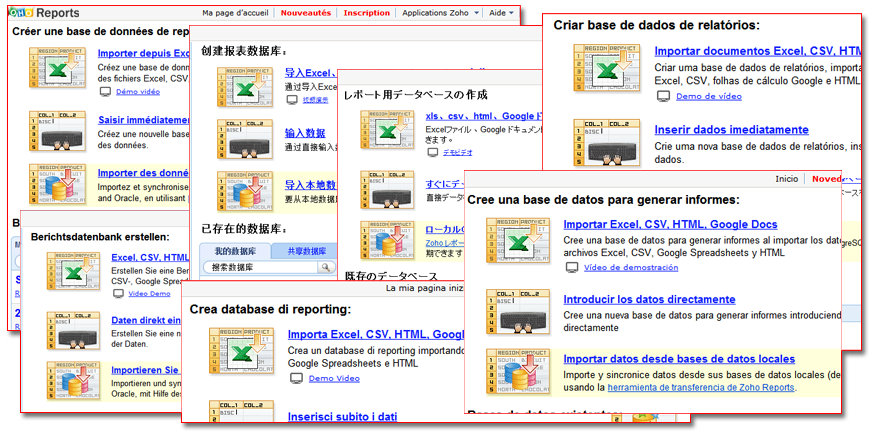875x435 pixels.
Task: Watch Vídeo de demostración link
Action: click(x=631, y=268)
